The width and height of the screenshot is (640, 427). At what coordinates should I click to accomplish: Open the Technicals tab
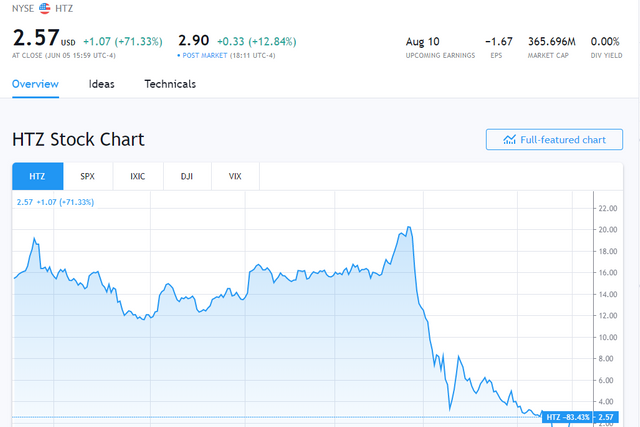pyautogui.click(x=170, y=84)
